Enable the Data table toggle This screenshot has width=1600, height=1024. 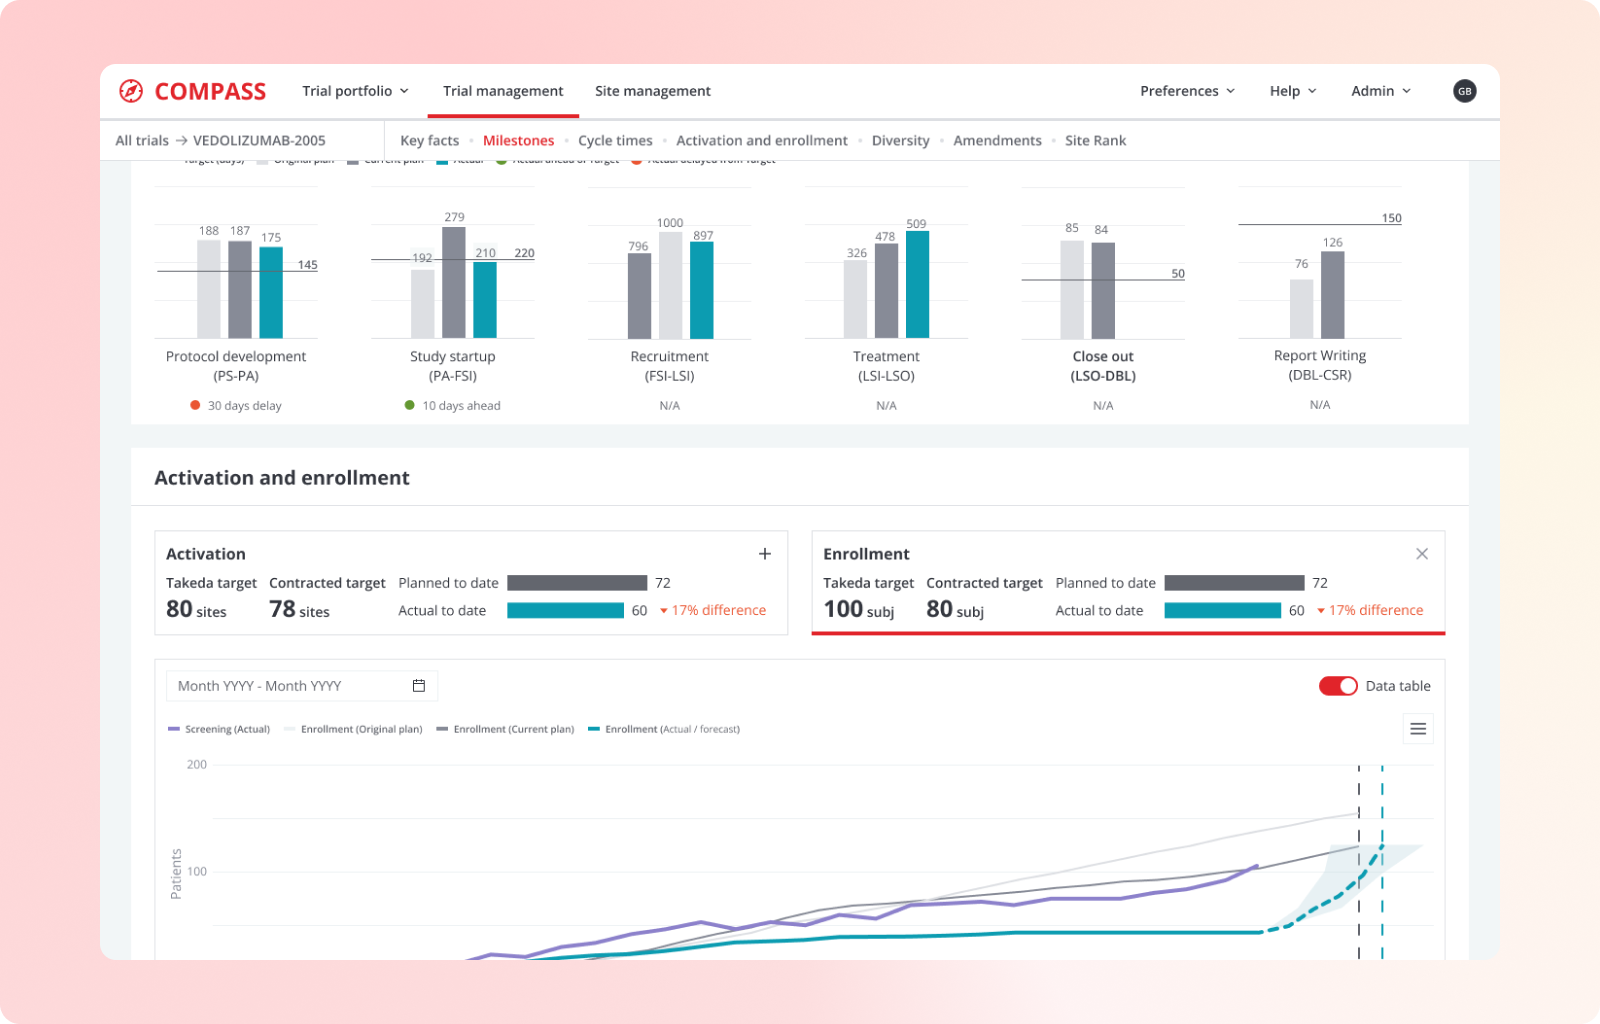pos(1338,686)
